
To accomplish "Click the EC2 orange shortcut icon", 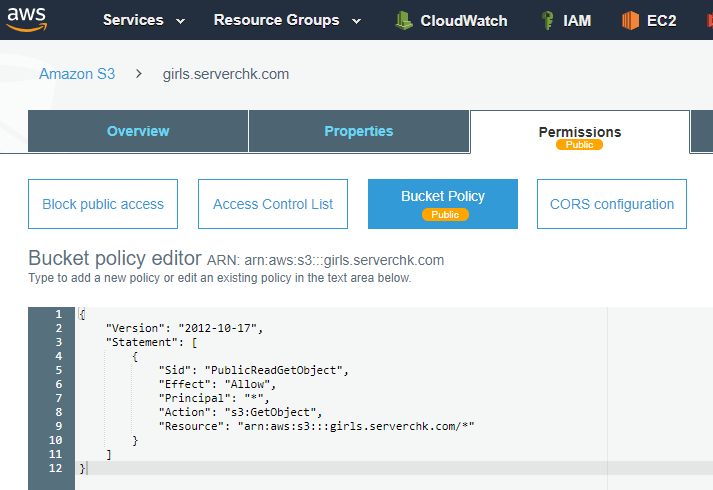I will pyautogui.click(x=630, y=20).
